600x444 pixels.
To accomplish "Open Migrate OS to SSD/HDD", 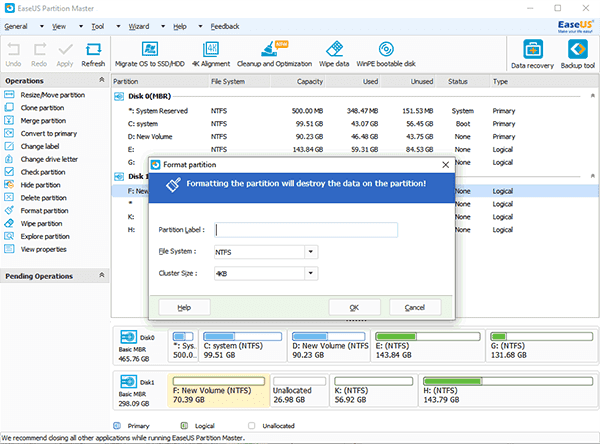I will tap(150, 54).
